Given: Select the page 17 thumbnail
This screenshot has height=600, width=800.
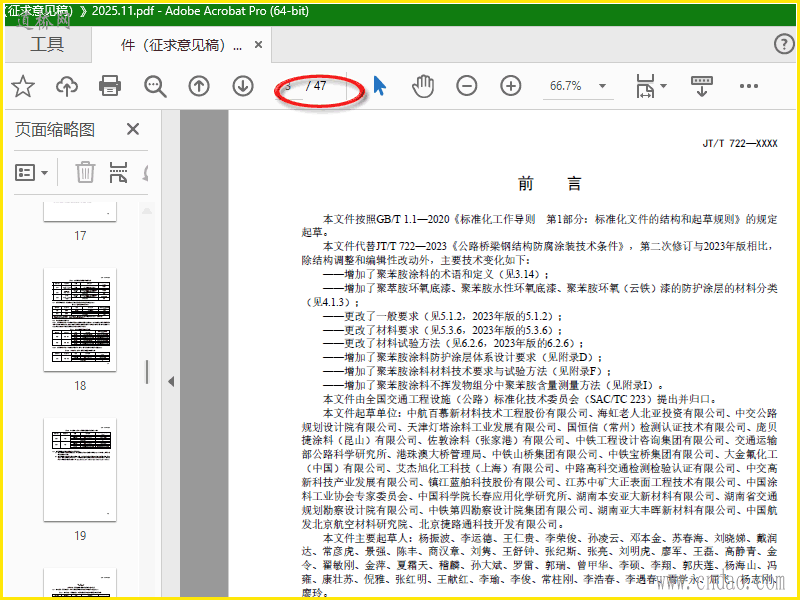Looking at the screenshot, I should pyautogui.click(x=80, y=211).
